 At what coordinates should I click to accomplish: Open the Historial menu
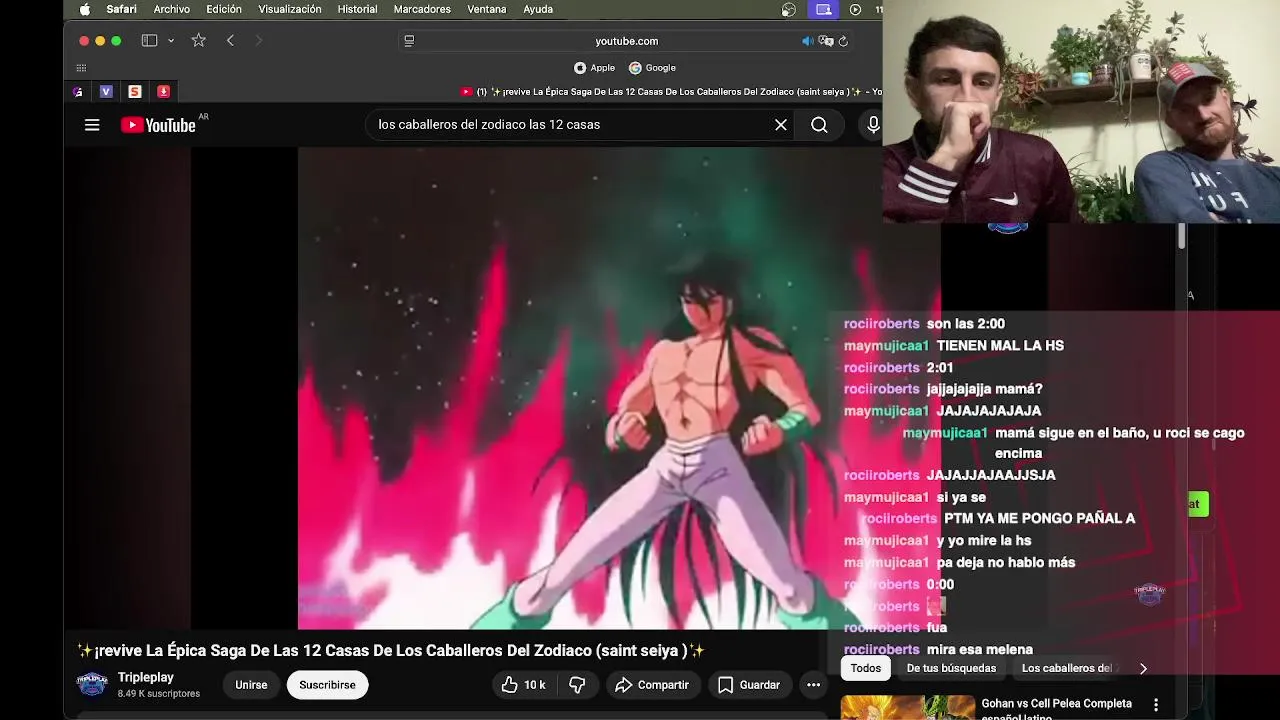(357, 9)
